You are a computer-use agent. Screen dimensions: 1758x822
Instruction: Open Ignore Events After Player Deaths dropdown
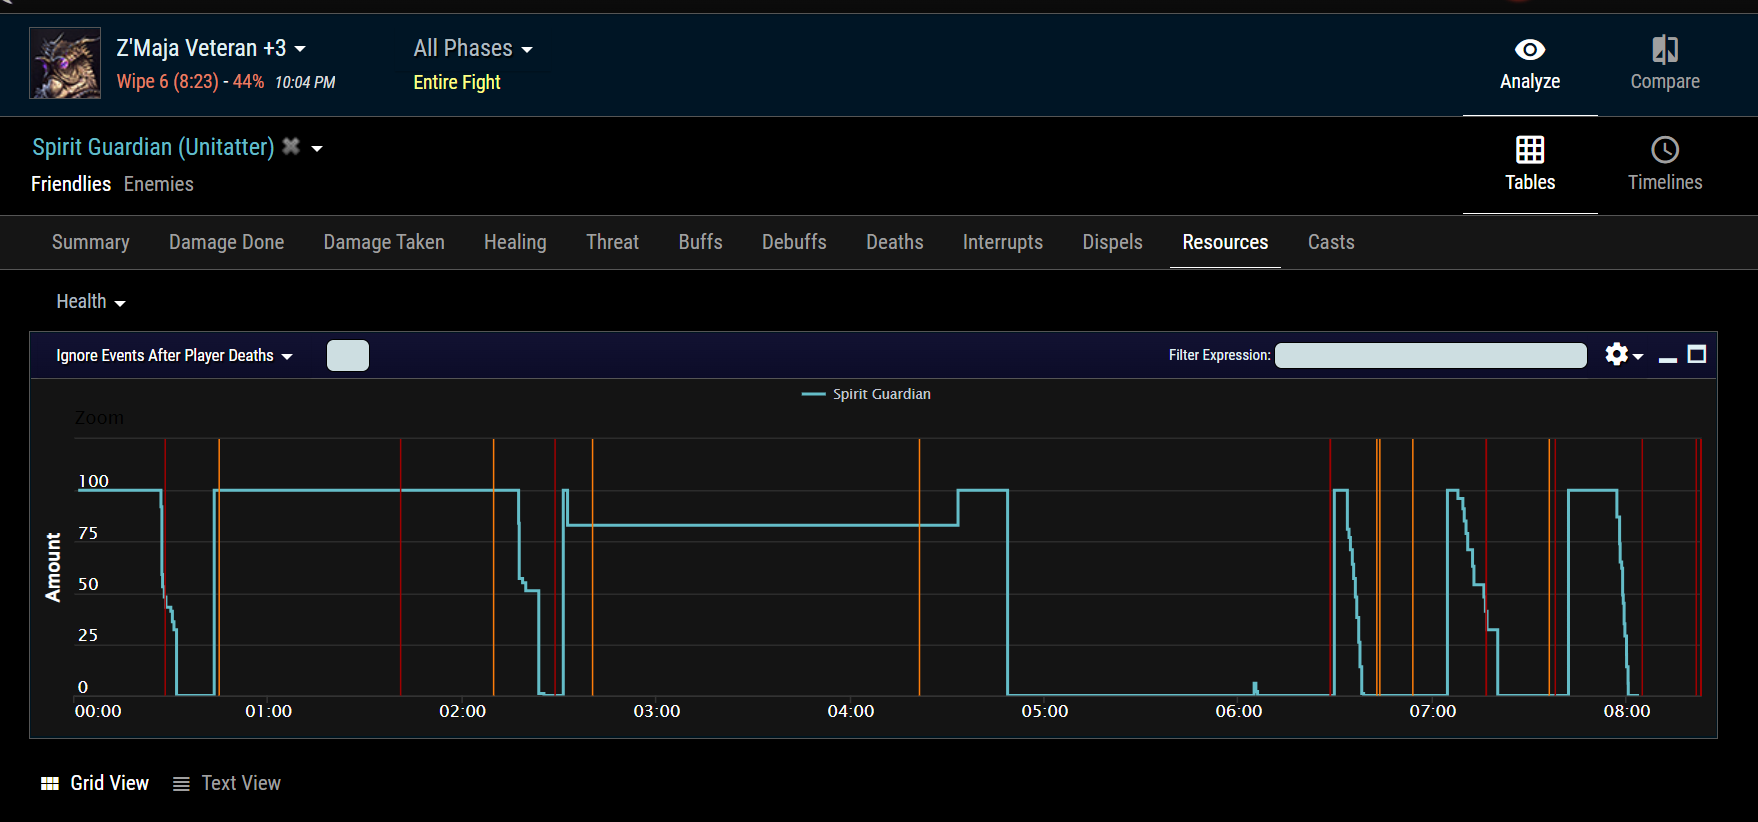click(174, 355)
